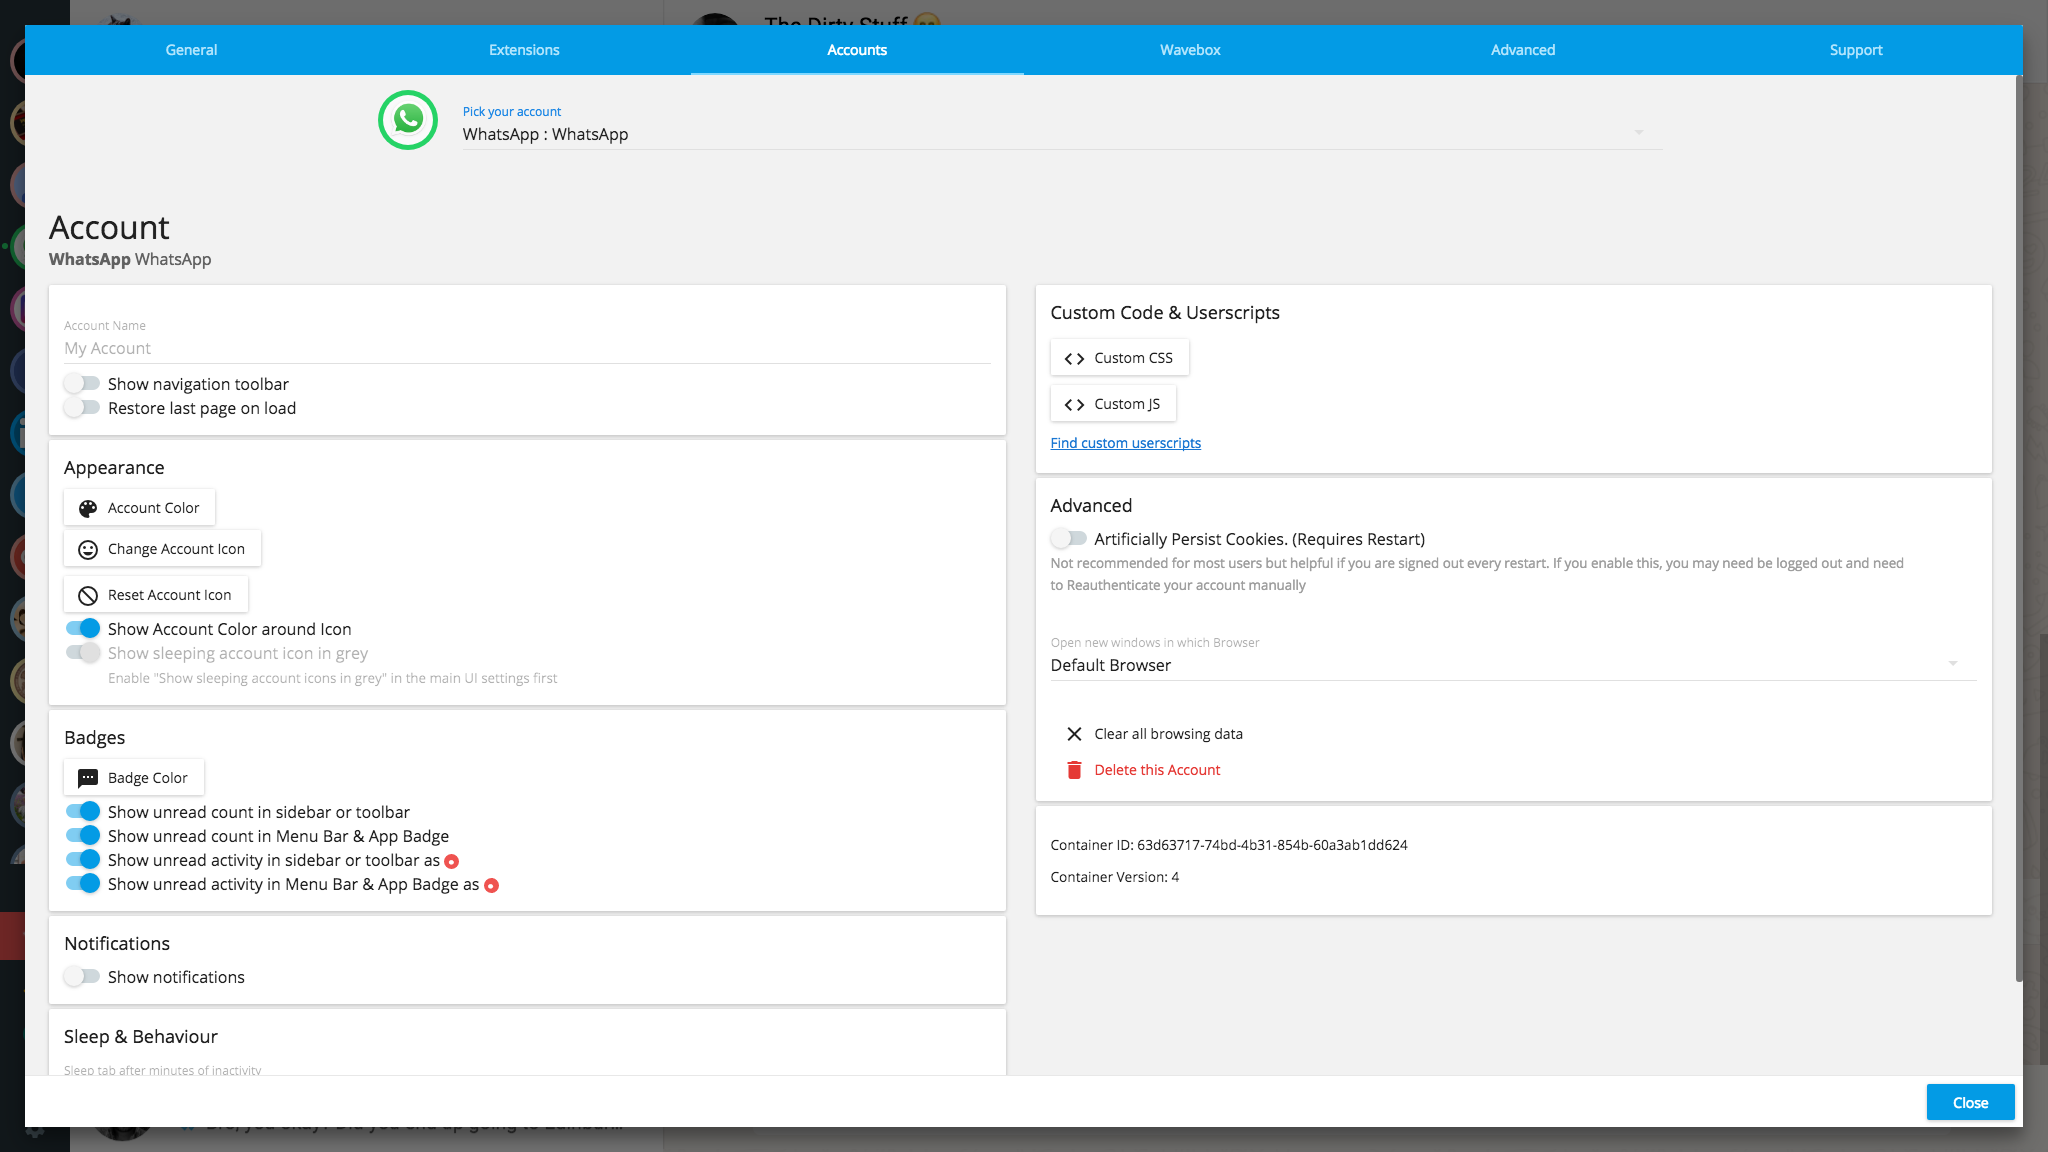The image size is (2048, 1152).
Task: Close the settings dialog
Action: click(x=1970, y=1103)
